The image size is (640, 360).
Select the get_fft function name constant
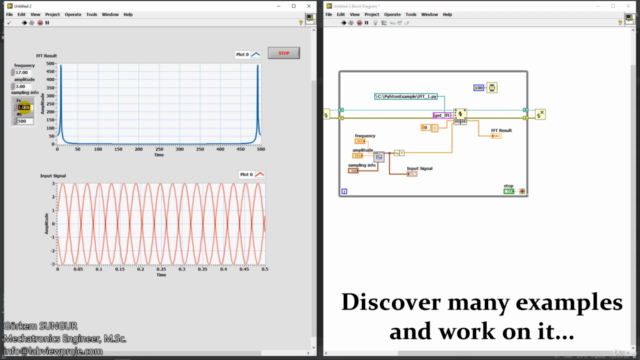coord(442,116)
